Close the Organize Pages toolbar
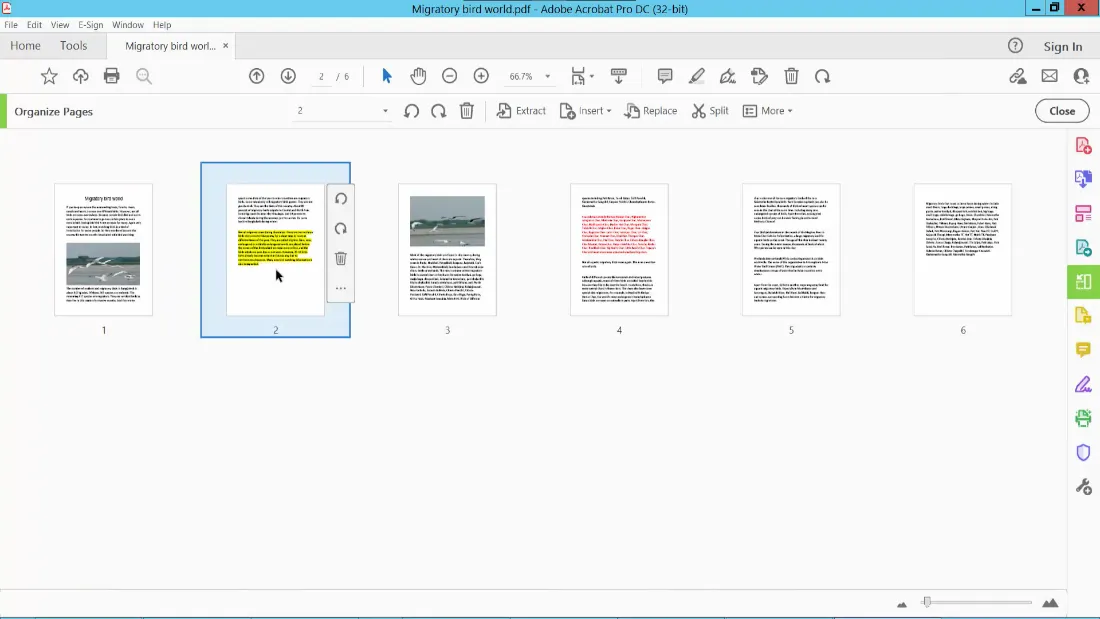The image size is (1100, 619). pyautogui.click(x=1062, y=111)
